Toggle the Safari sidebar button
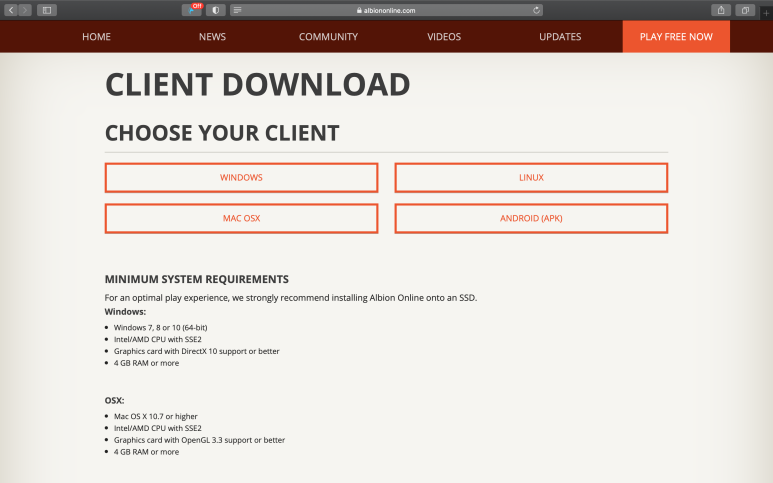773x483 pixels. (x=46, y=10)
